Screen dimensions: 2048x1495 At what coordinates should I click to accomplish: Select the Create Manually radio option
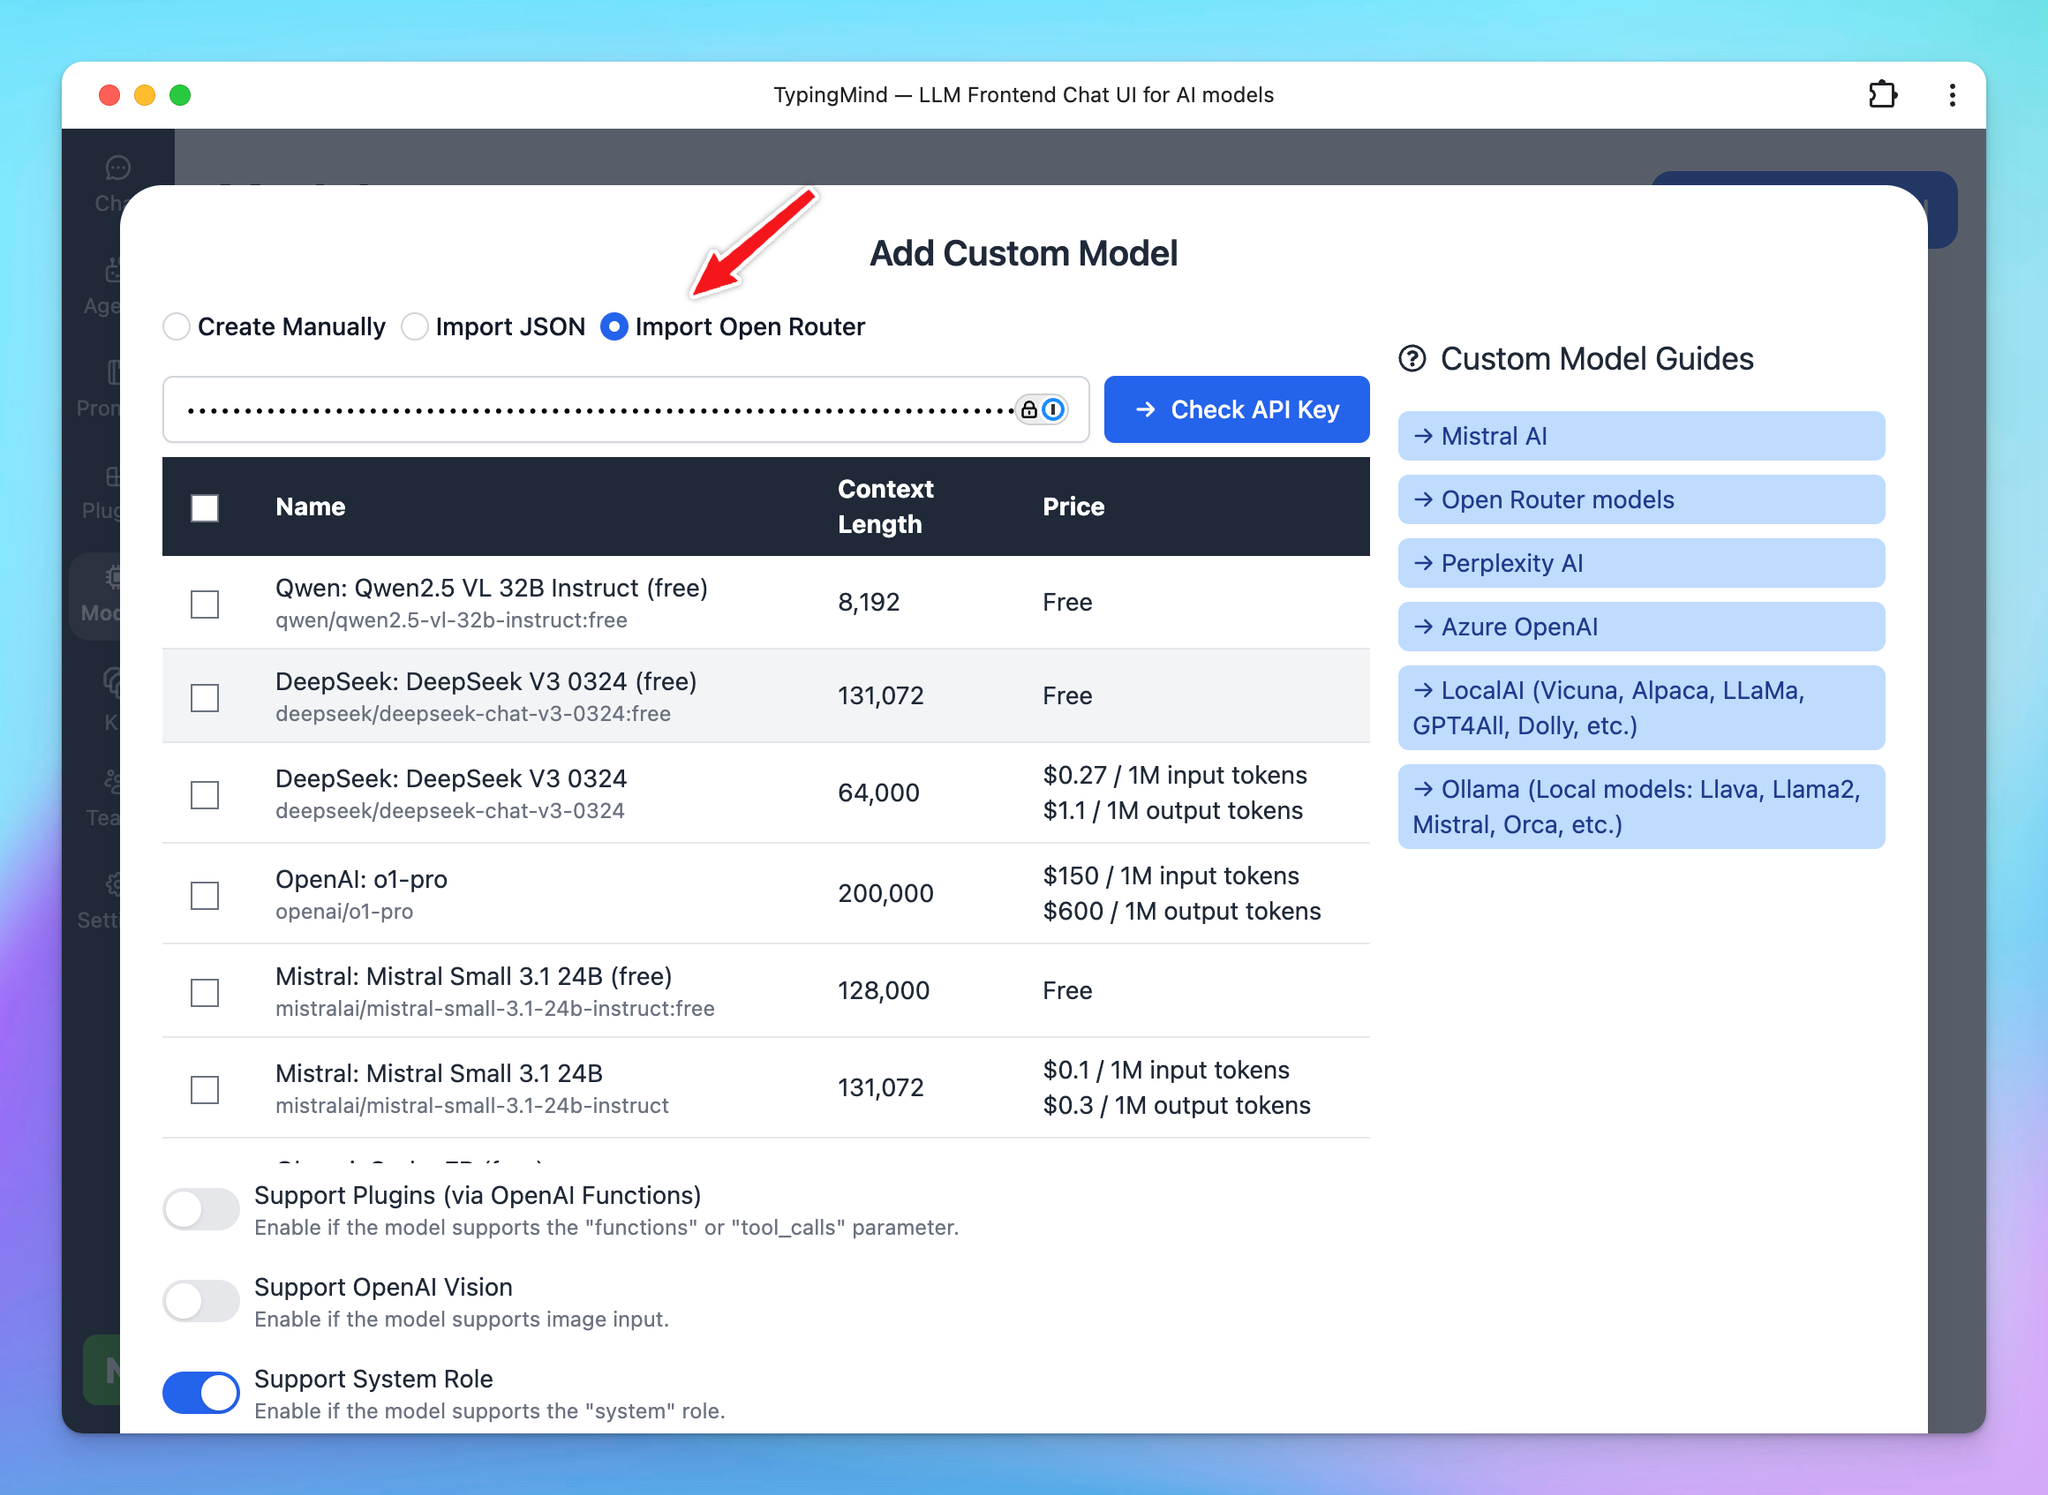tap(177, 327)
